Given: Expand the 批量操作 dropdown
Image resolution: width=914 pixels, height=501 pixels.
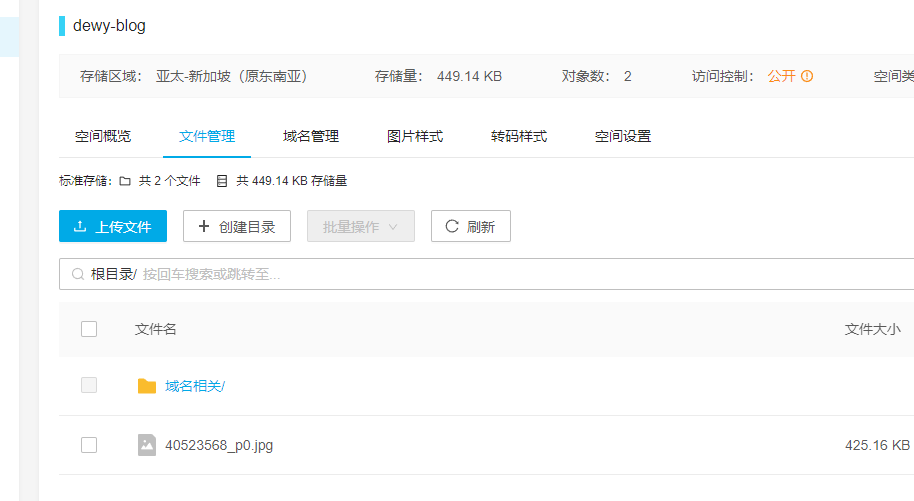Looking at the screenshot, I should click(x=361, y=226).
